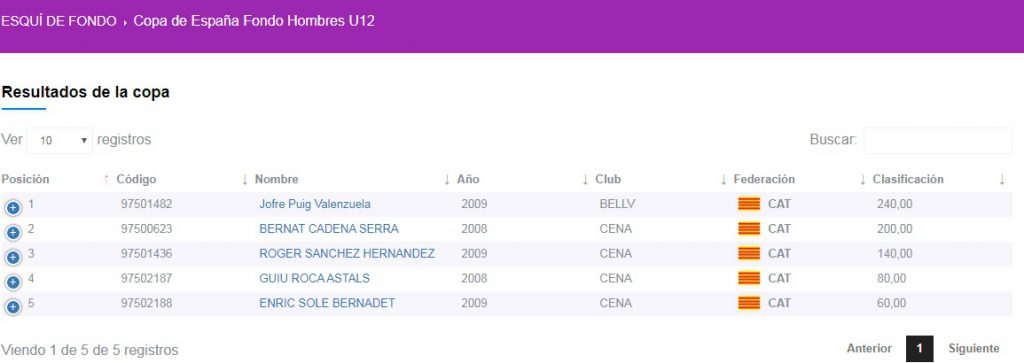This screenshot has height=363, width=1024.
Task: Open row details for position 3
Action: point(12,257)
